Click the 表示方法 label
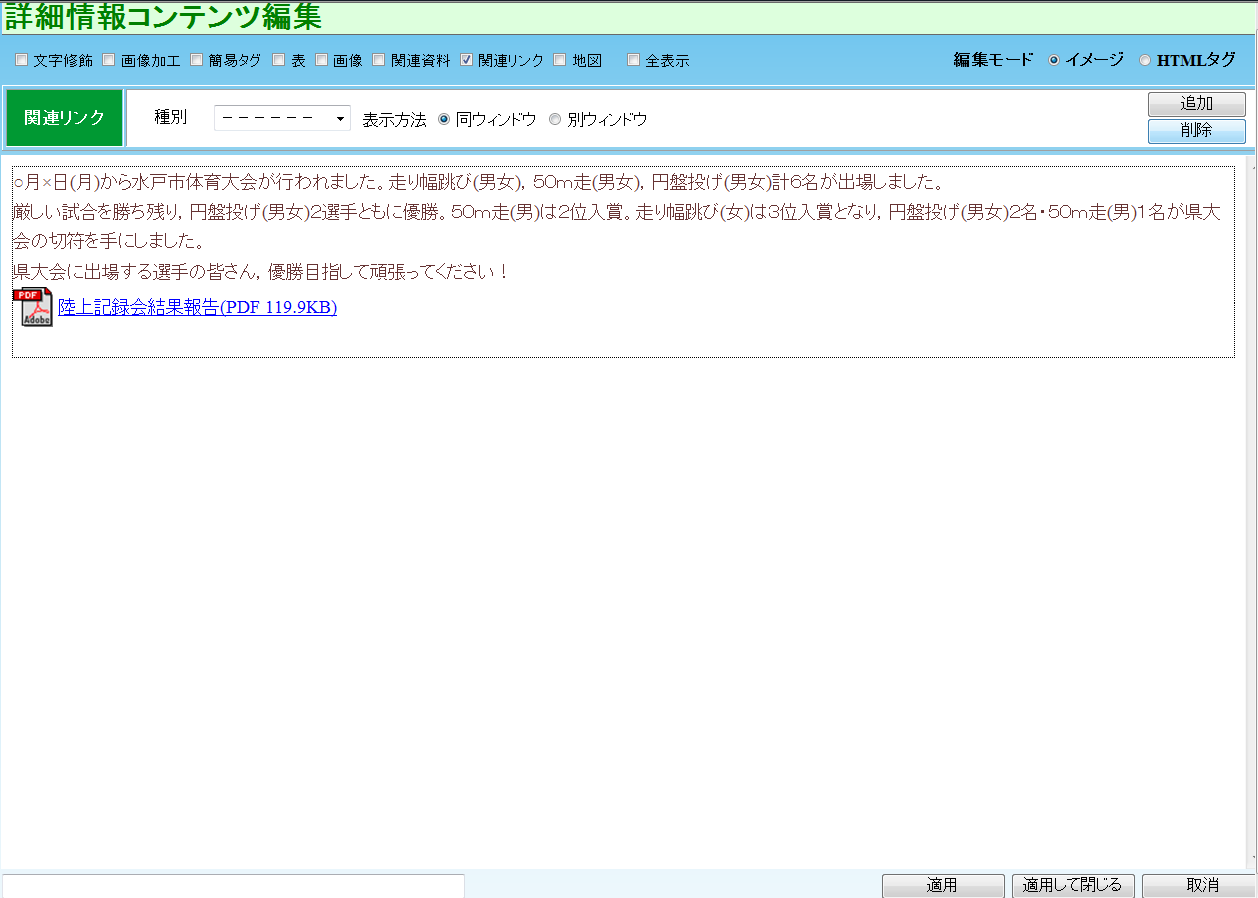Image resolution: width=1258 pixels, height=898 pixels. coord(394,119)
